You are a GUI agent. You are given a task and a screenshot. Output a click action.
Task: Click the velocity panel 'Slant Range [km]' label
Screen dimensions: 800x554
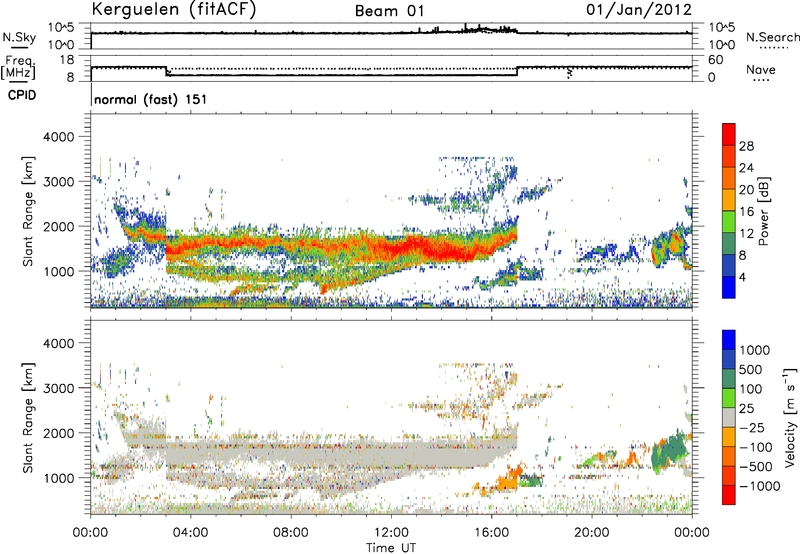28,418
